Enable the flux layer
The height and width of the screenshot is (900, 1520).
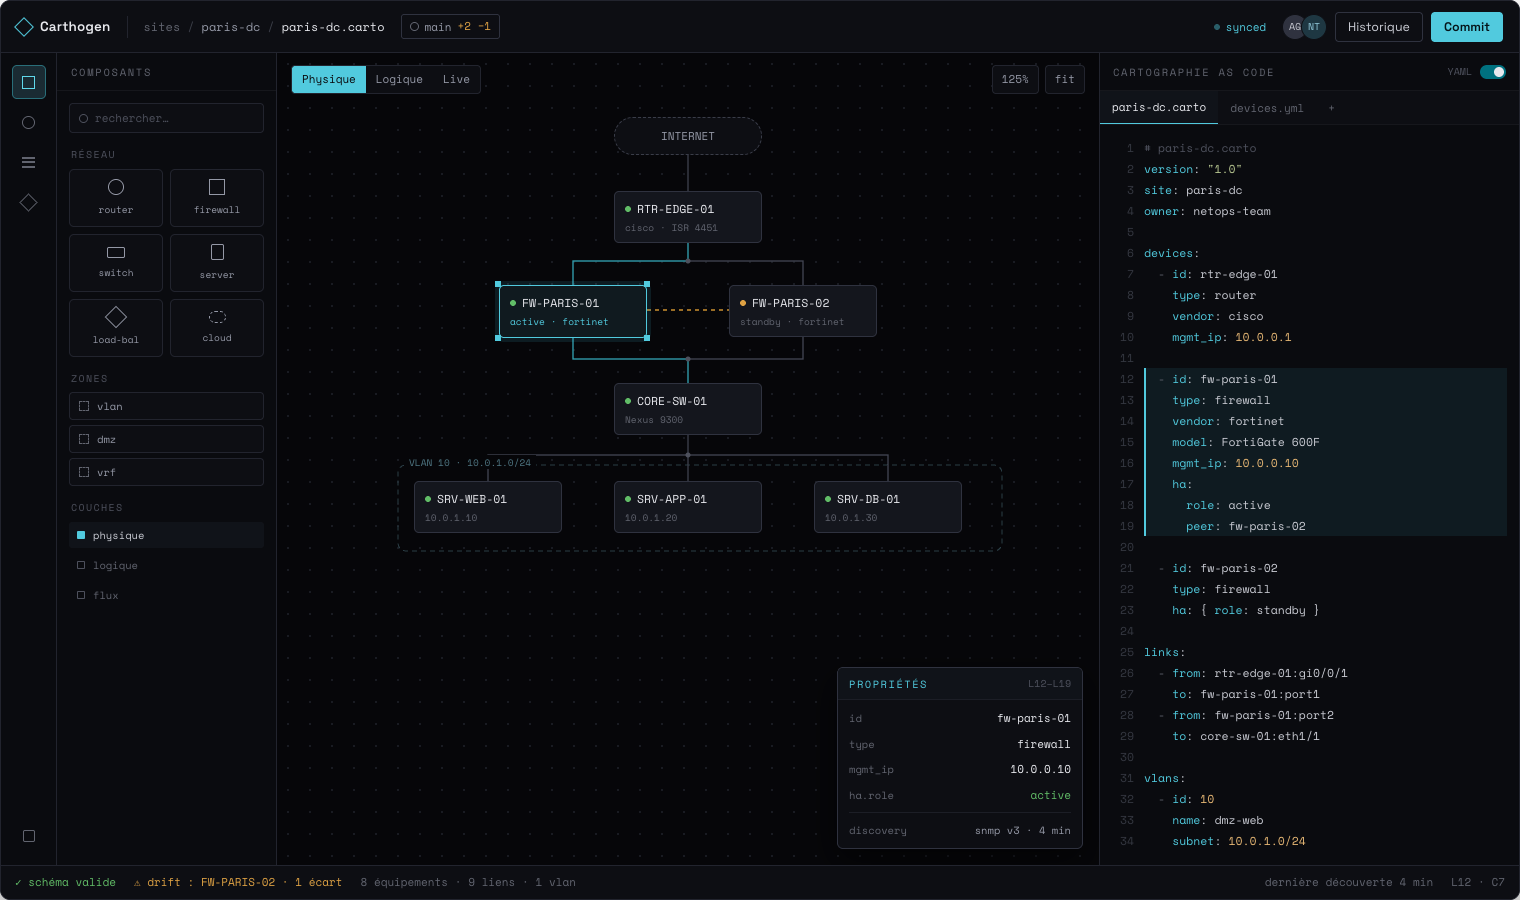pyautogui.click(x=166, y=595)
